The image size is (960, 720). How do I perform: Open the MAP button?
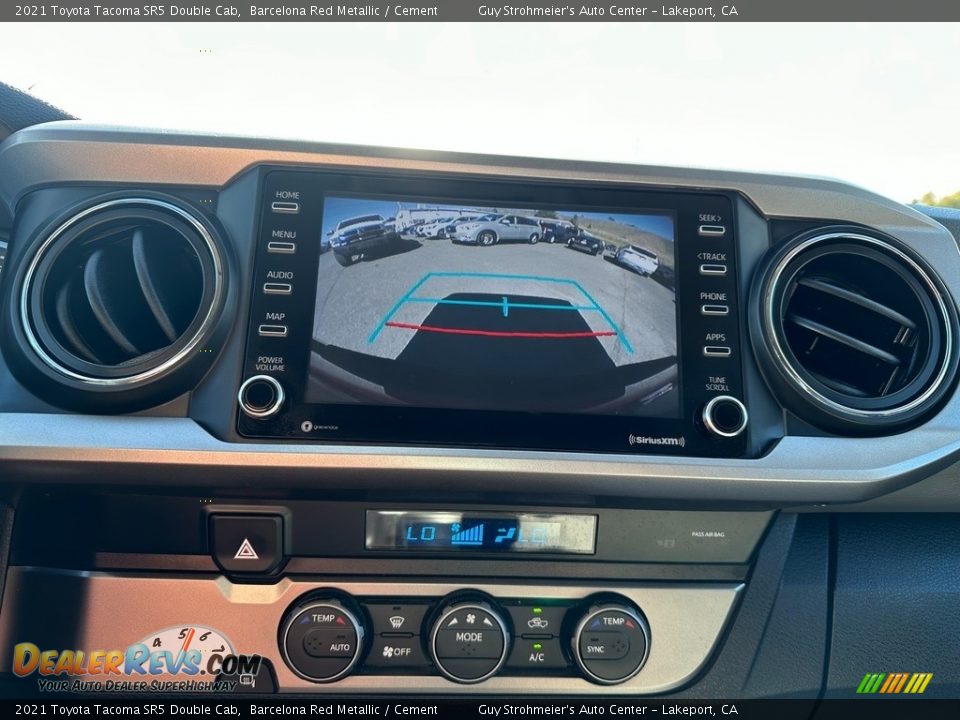pos(274,330)
